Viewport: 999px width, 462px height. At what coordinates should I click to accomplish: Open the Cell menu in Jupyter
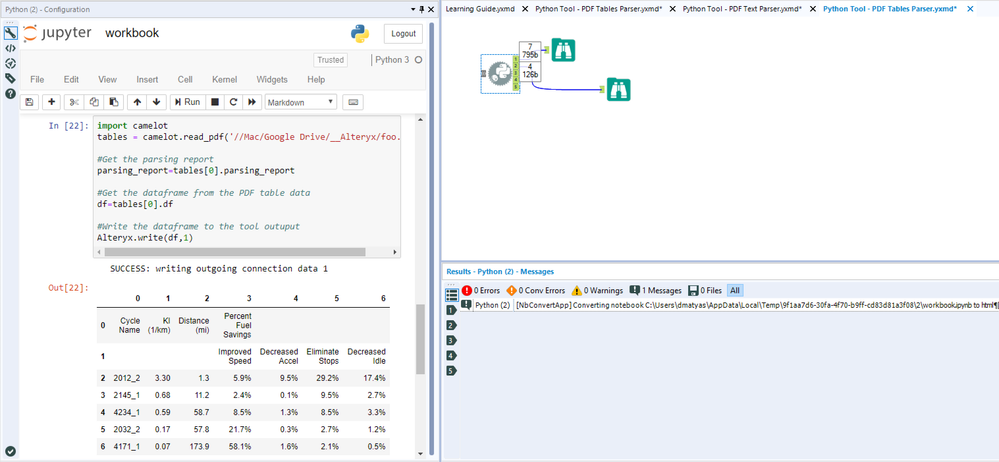[x=185, y=80]
